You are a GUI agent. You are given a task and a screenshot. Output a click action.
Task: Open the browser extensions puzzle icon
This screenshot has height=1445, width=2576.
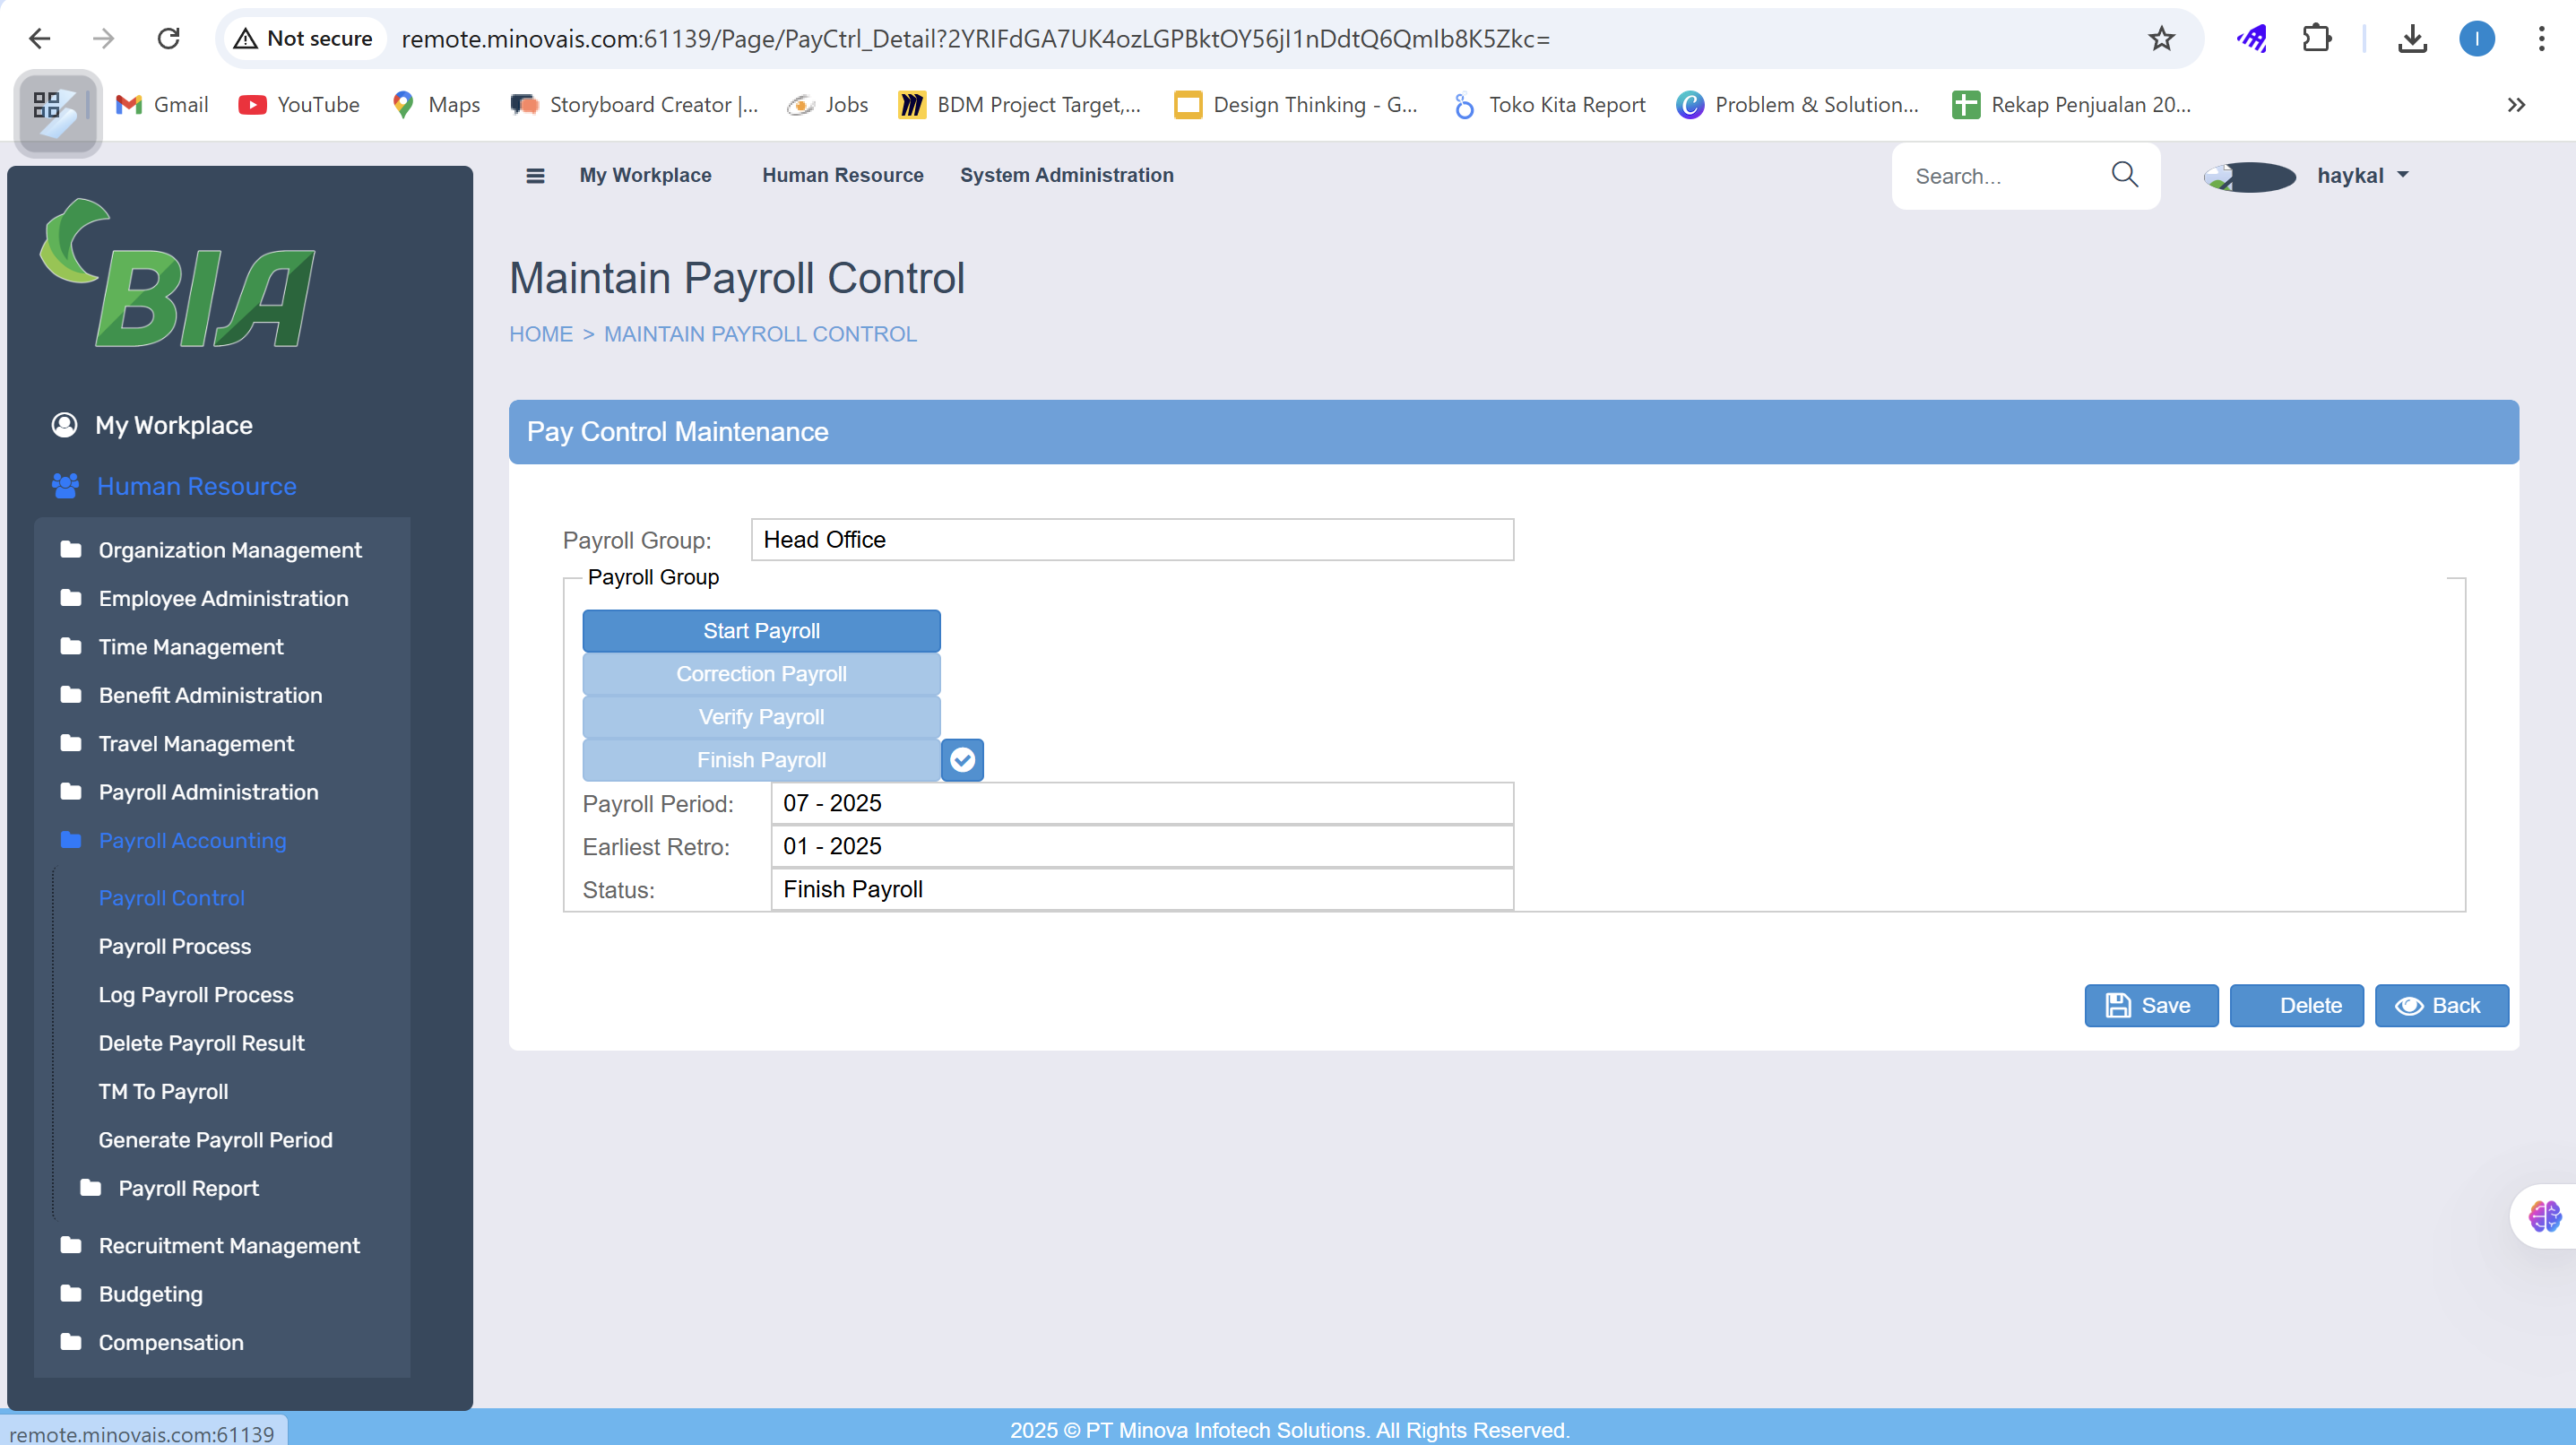[x=2316, y=38]
